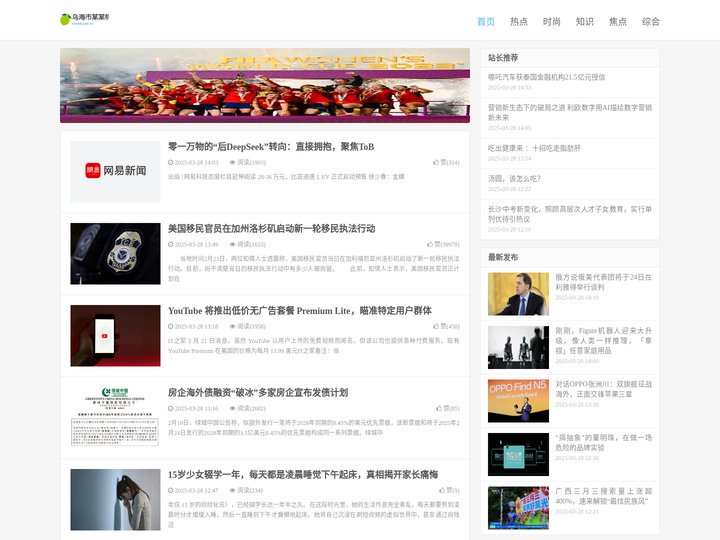The image size is (720, 540).
Task: Click clock icon on 美国移民官员 article
Action: coord(171,244)
